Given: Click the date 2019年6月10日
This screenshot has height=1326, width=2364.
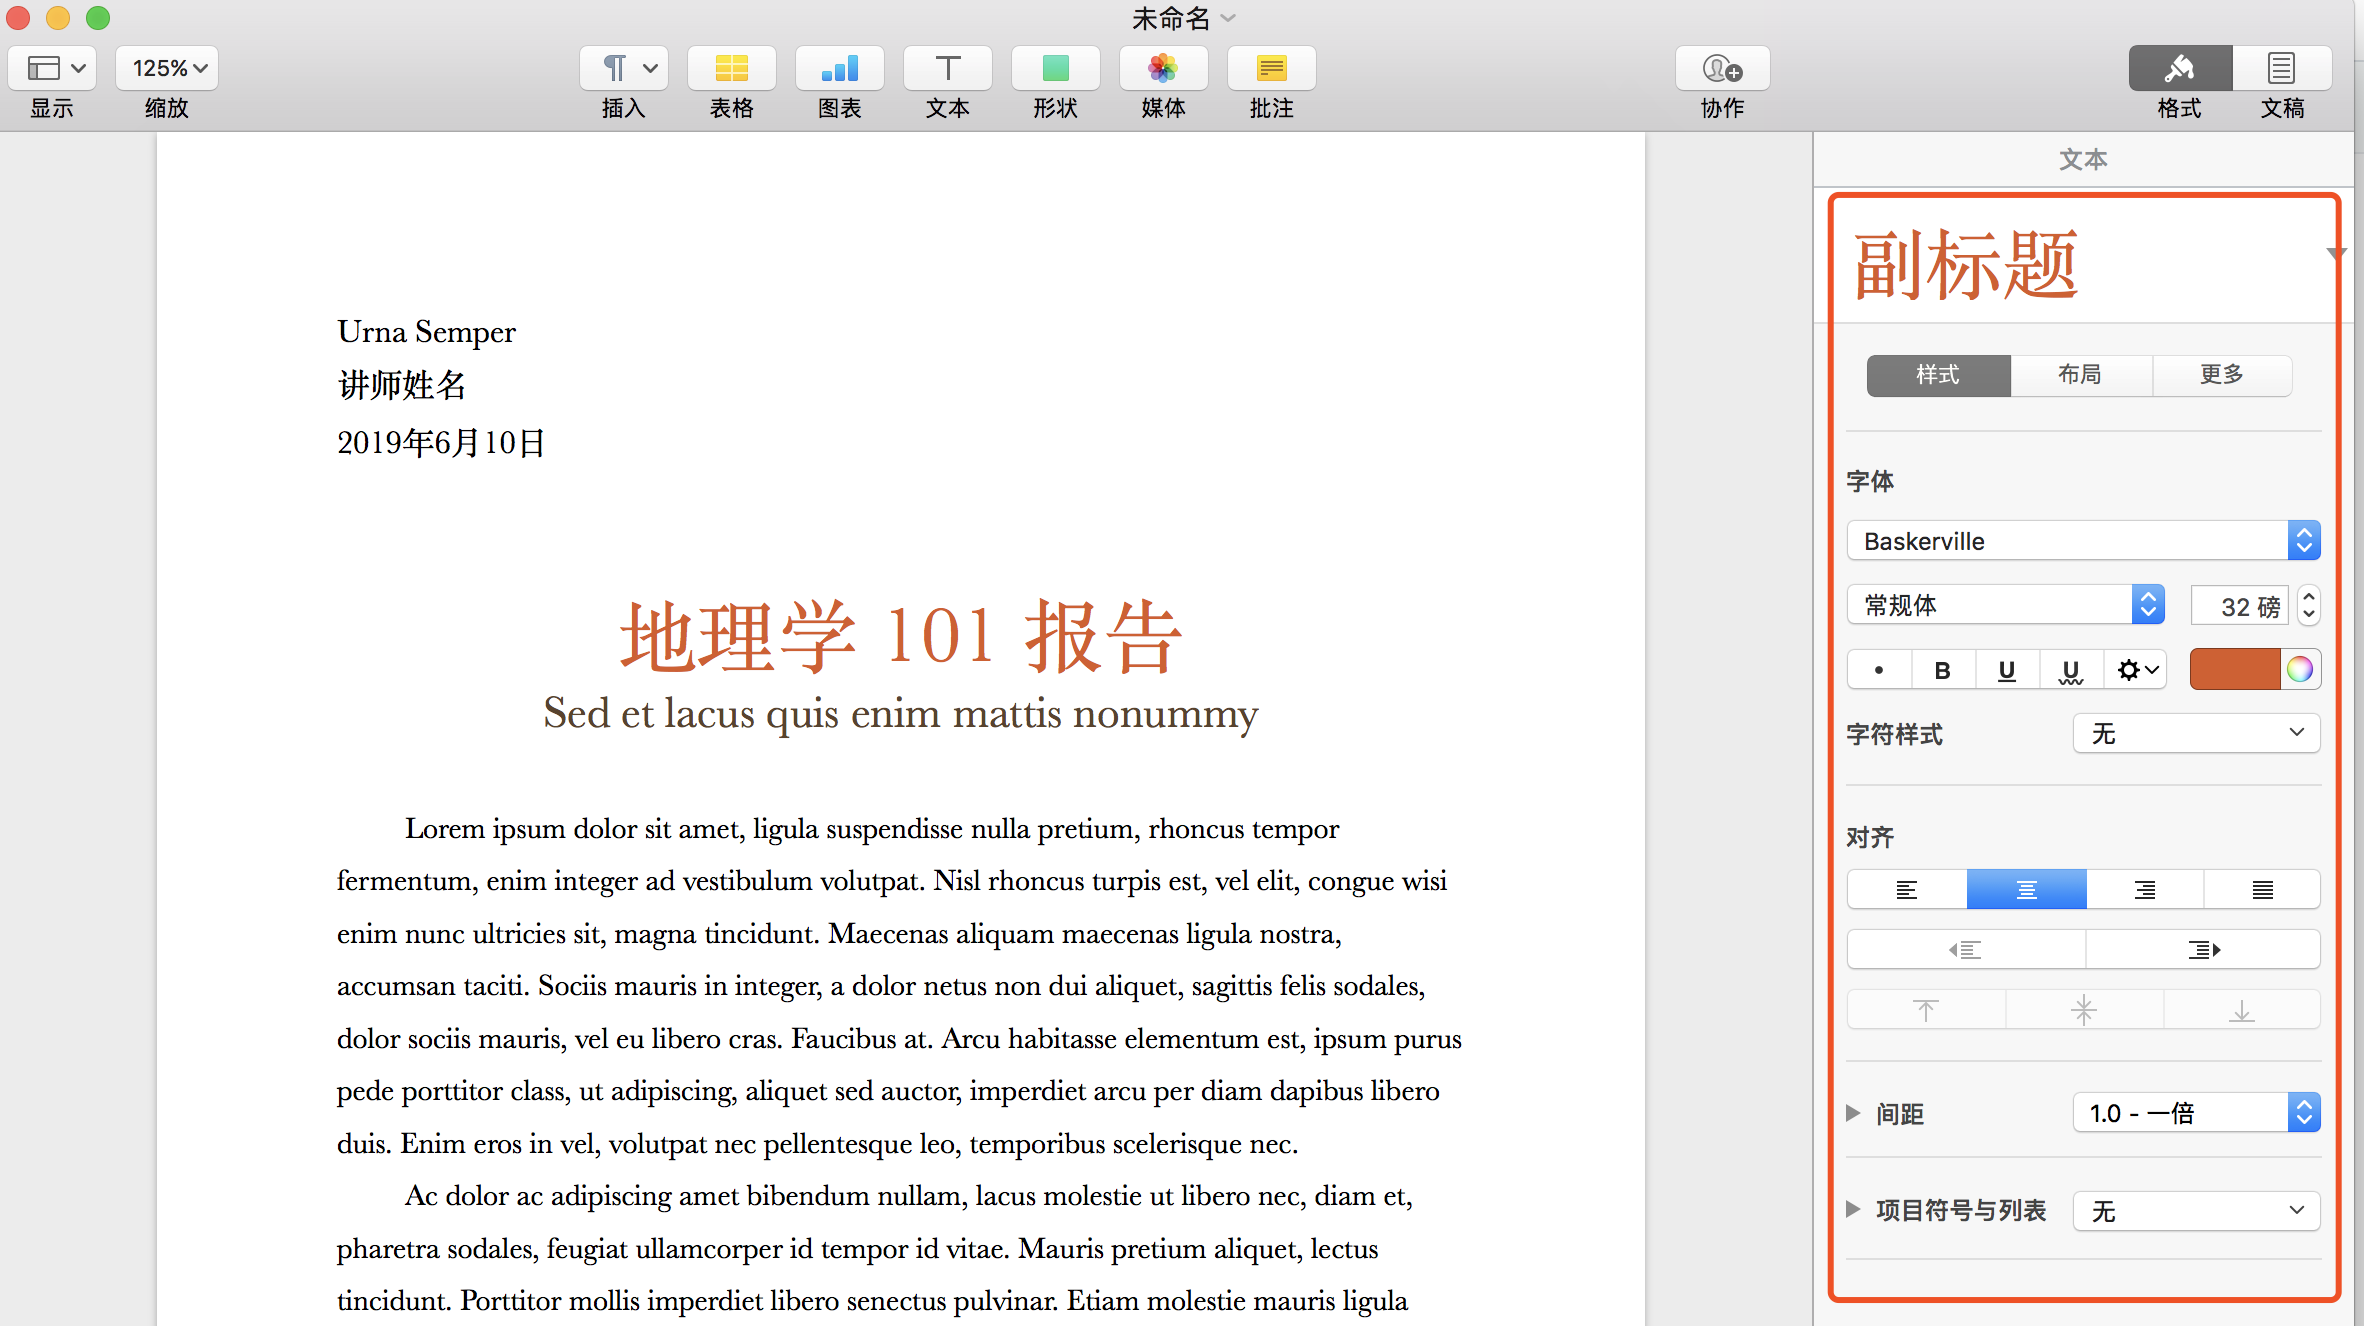Looking at the screenshot, I should 441,442.
